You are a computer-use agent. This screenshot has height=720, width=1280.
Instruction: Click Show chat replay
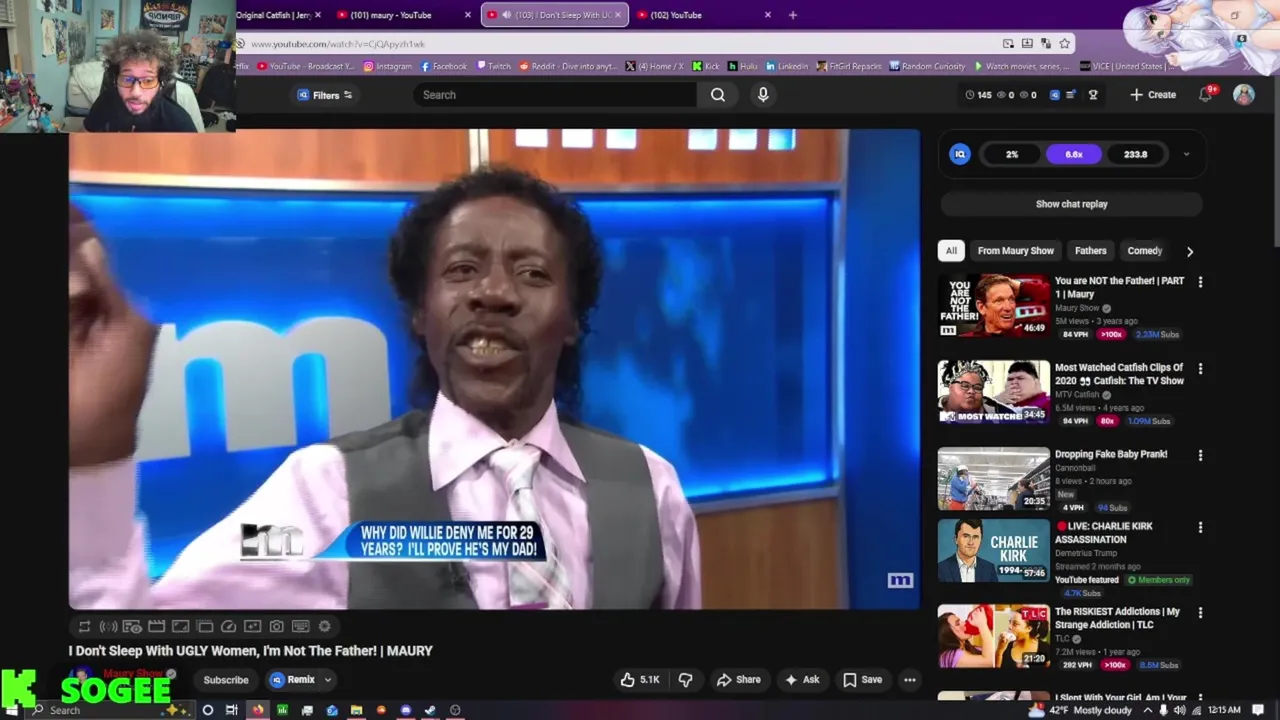coord(1071,204)
